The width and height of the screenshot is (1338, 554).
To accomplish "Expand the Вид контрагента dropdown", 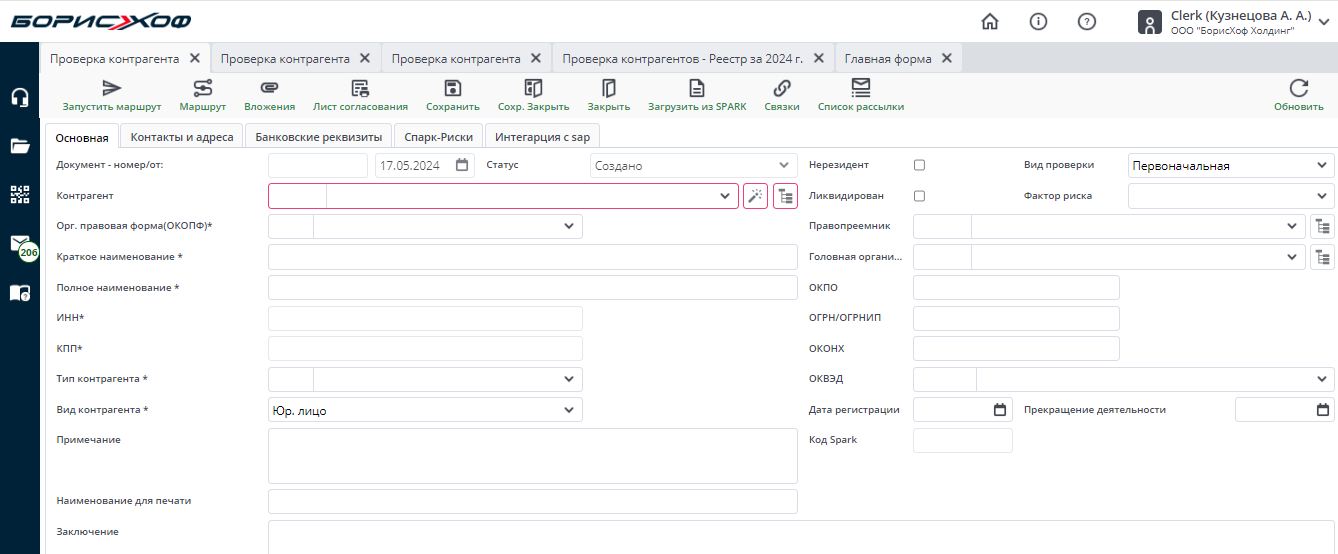I will pyautogui.click(x=569, y=410).
